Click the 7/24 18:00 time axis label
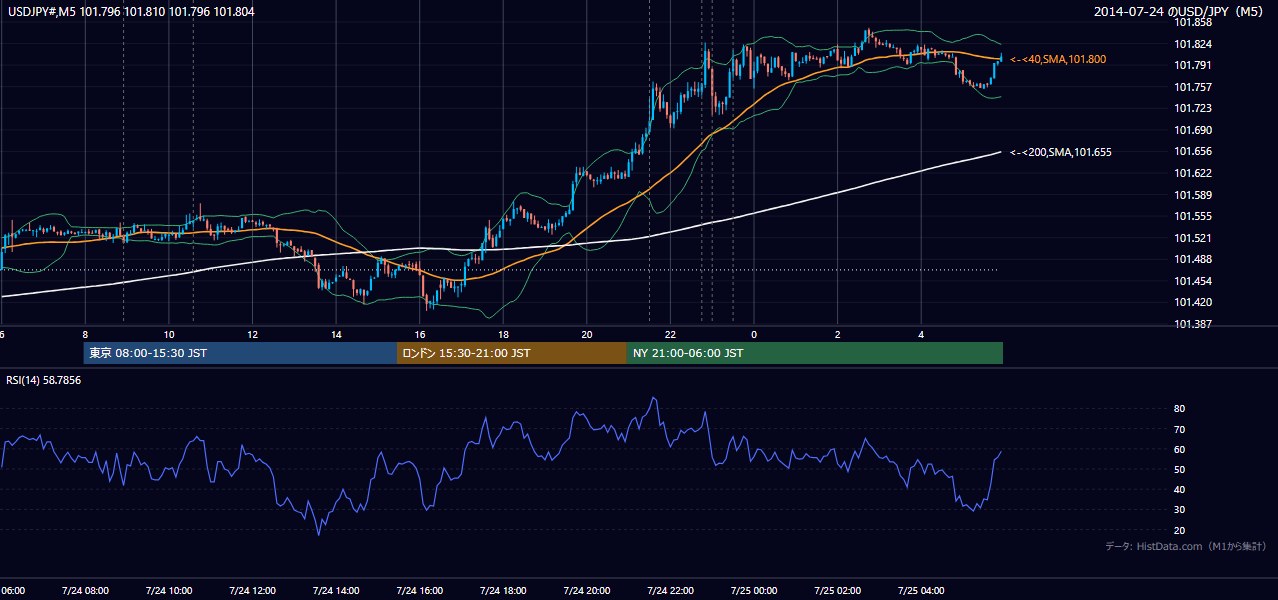Screen dimensions: 1278x600 pyautogui.click(x=502, y=591)
